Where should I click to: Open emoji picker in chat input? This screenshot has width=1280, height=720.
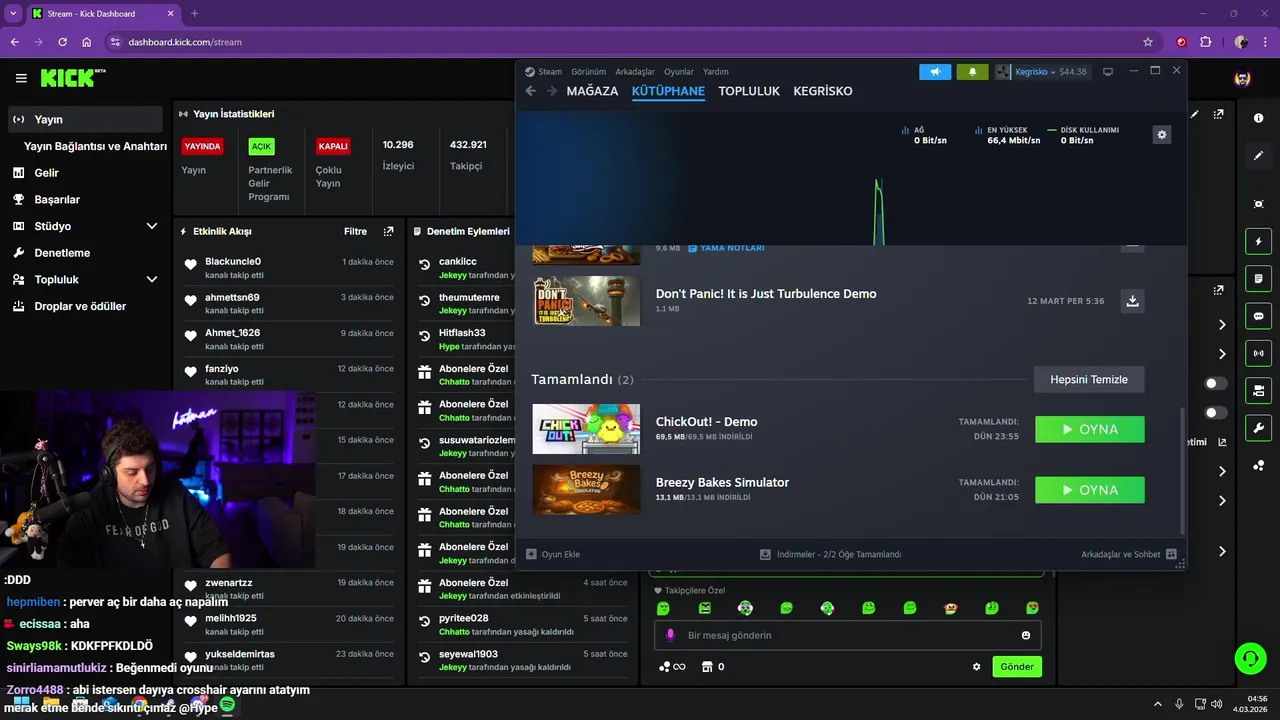pos(1026,635)
